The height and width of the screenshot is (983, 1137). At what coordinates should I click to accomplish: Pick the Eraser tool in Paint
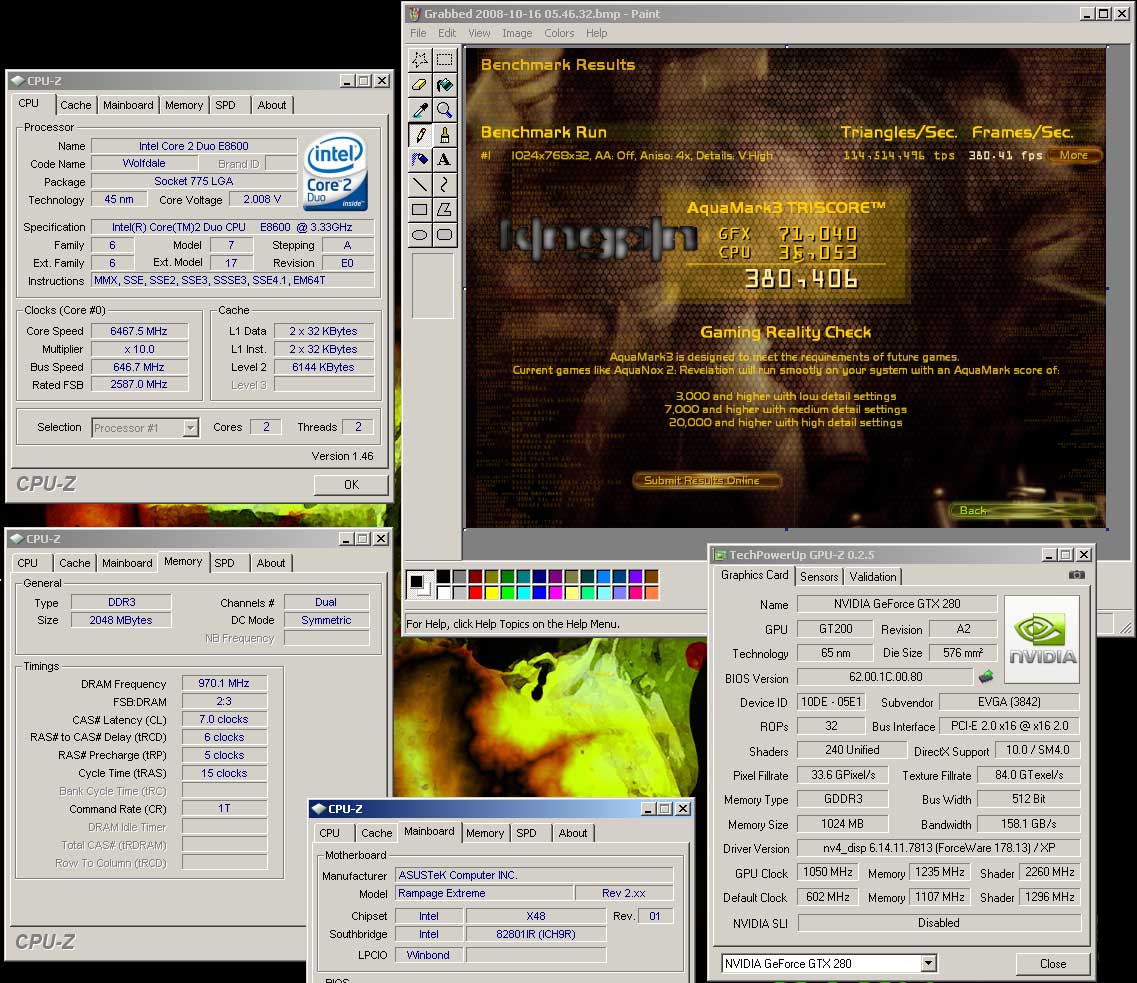(420, 85)
